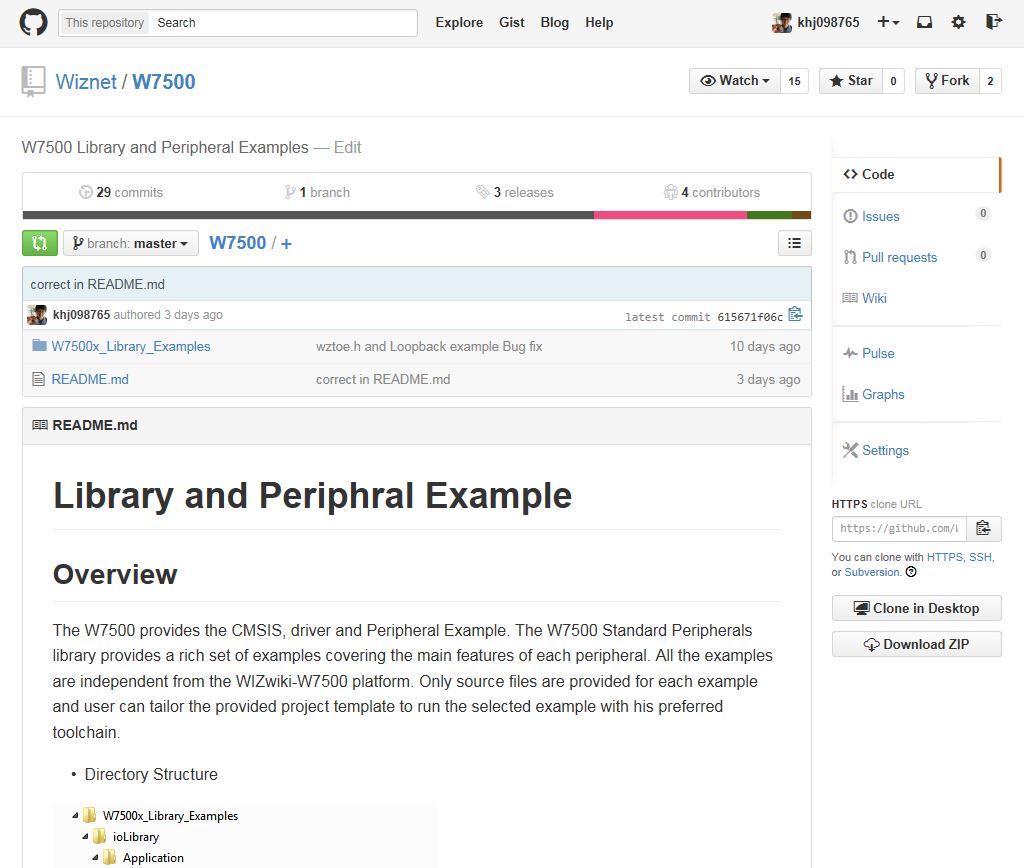Screen dimensions: 1024x868
Task: Open the Graphs tab
Action: (883, 394)
